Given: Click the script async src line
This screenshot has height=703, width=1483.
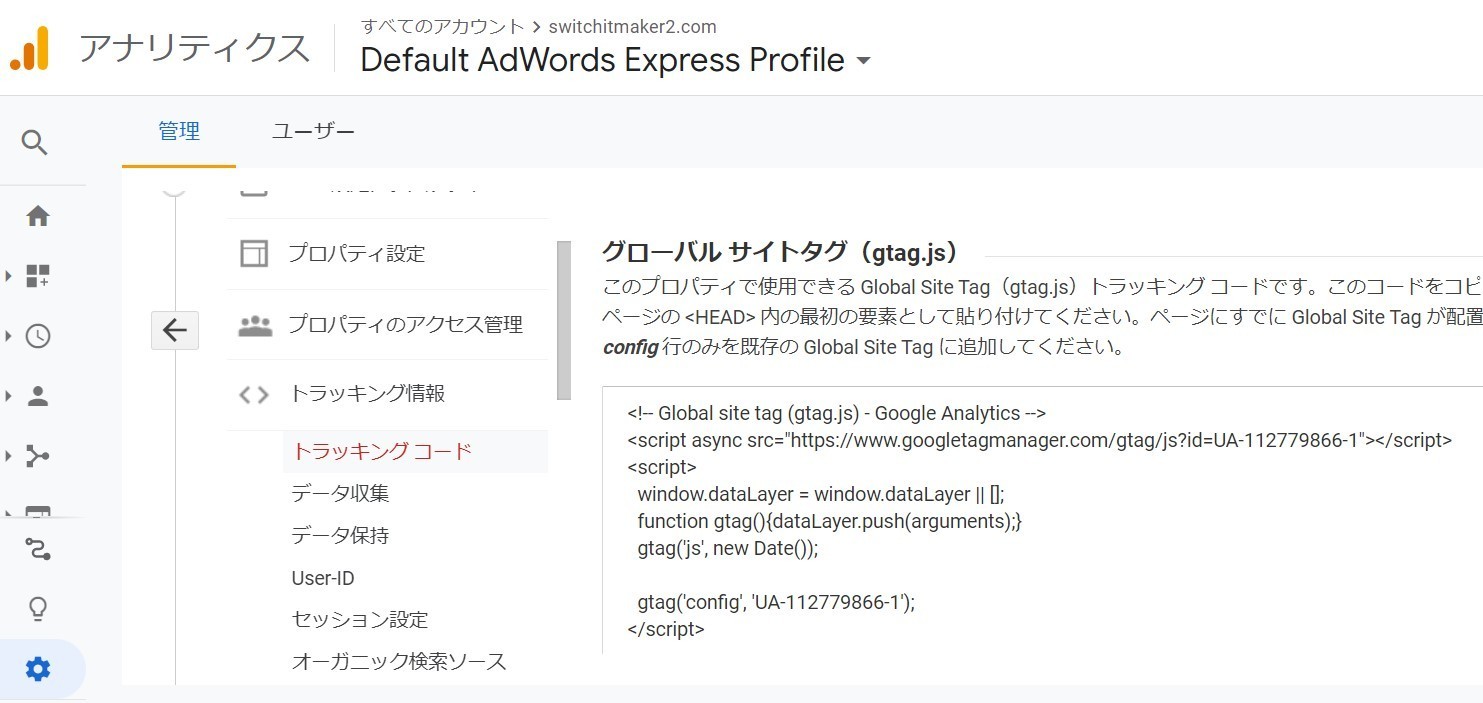Looking at the screenshot, I should (1040, 440).
